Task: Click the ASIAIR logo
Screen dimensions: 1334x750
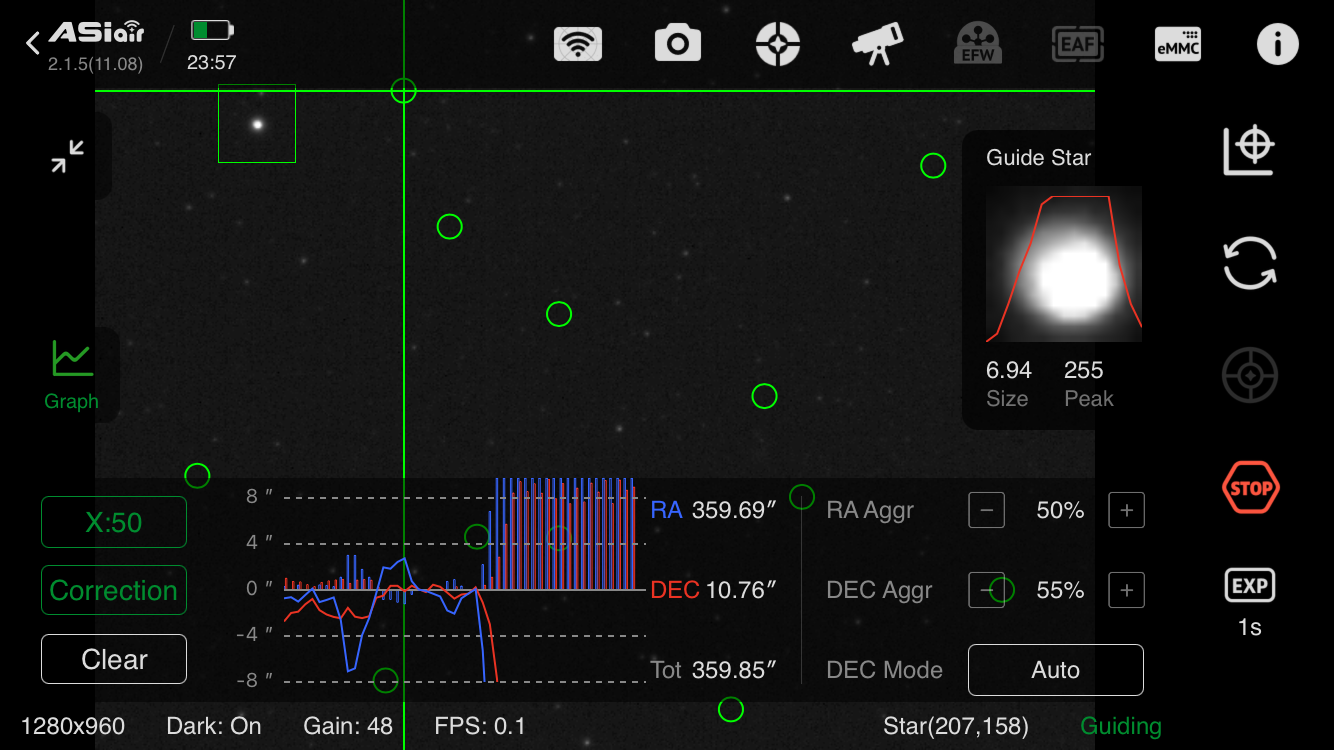Action: (x=97, y=33)
